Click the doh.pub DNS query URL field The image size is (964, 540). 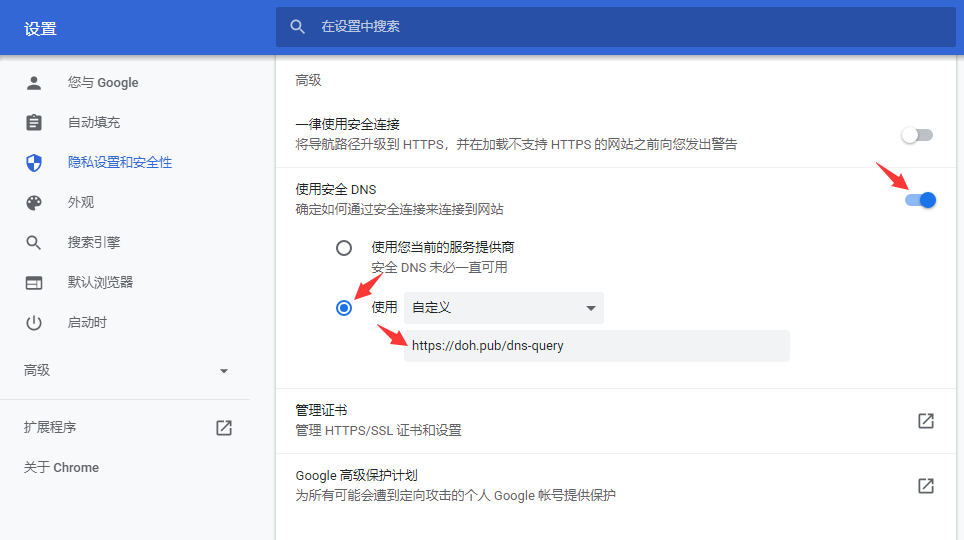(x=596, y=346)
